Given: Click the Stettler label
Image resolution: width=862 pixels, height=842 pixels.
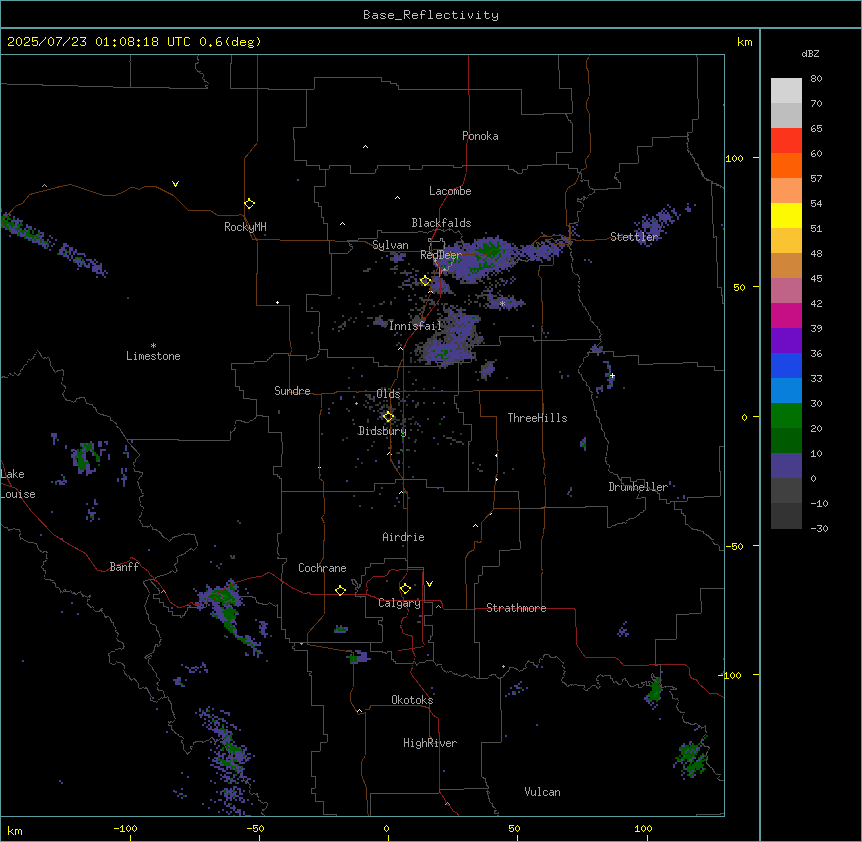Looking at the screenshot, I should coord(634,237).
